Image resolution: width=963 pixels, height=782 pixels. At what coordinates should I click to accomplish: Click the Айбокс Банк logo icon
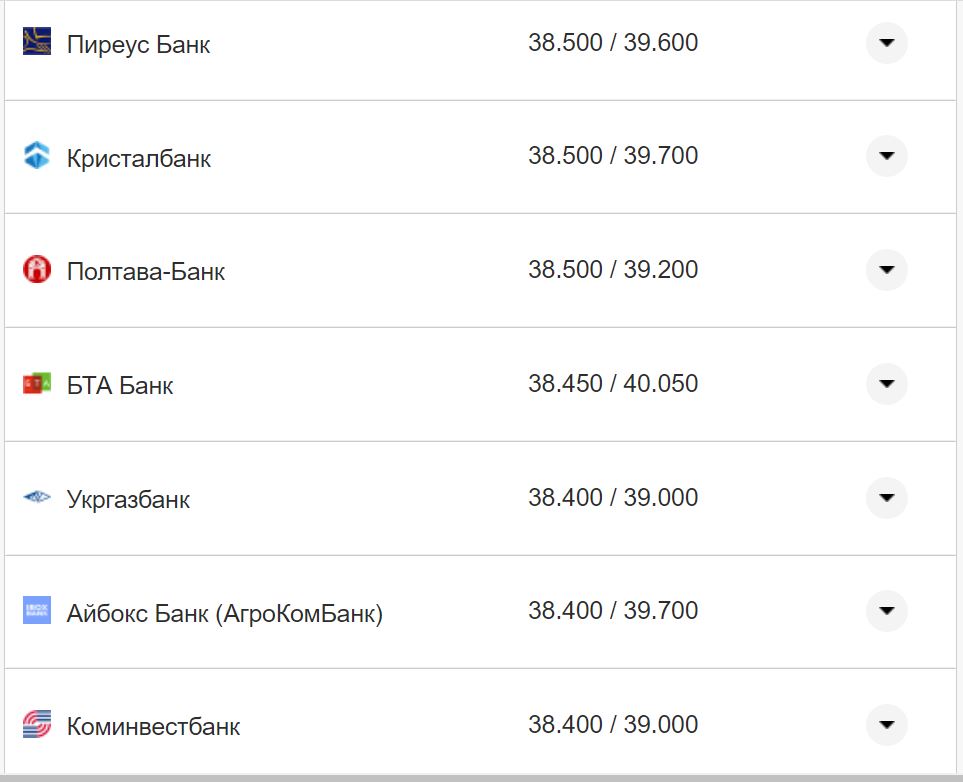(37, 611)
